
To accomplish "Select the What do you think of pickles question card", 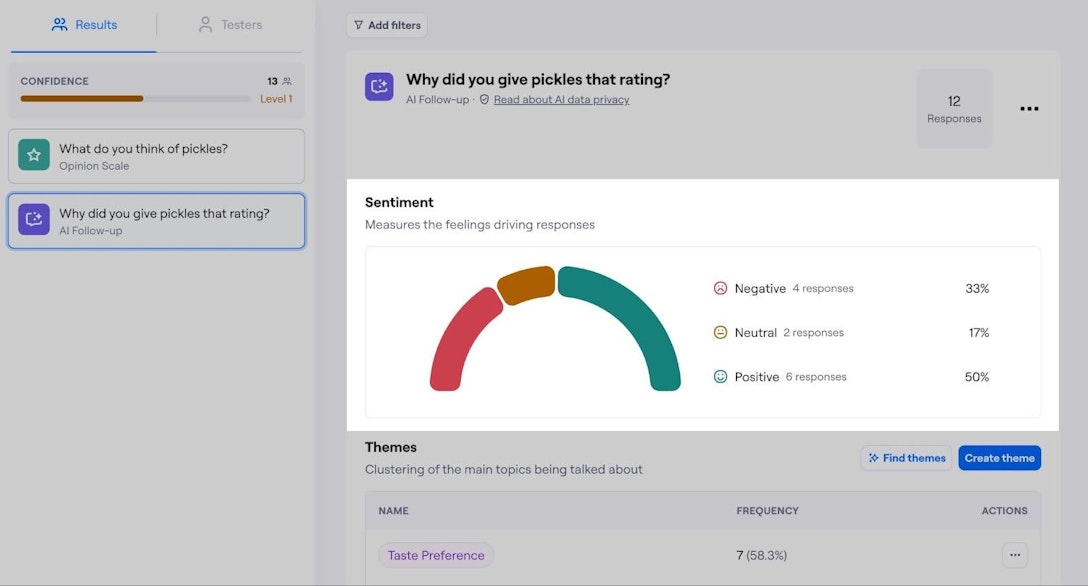I will (x=156, y=155).
